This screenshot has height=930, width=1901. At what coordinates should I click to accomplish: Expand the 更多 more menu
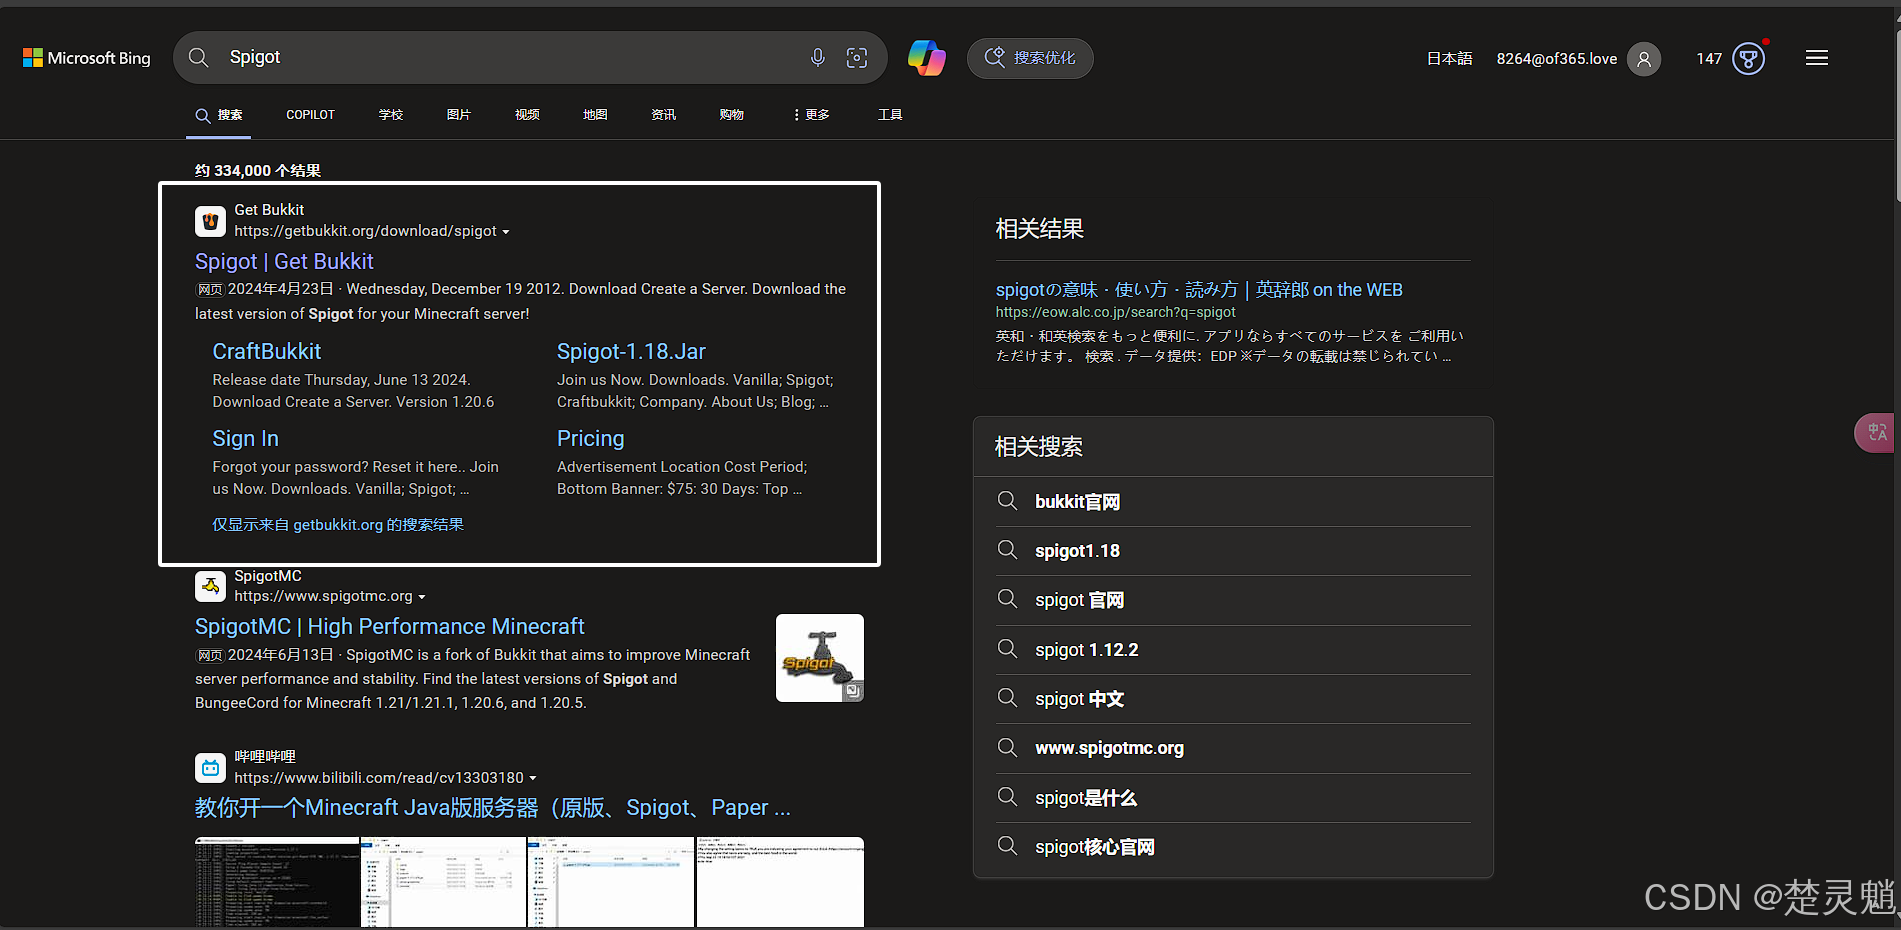point(811,115)
